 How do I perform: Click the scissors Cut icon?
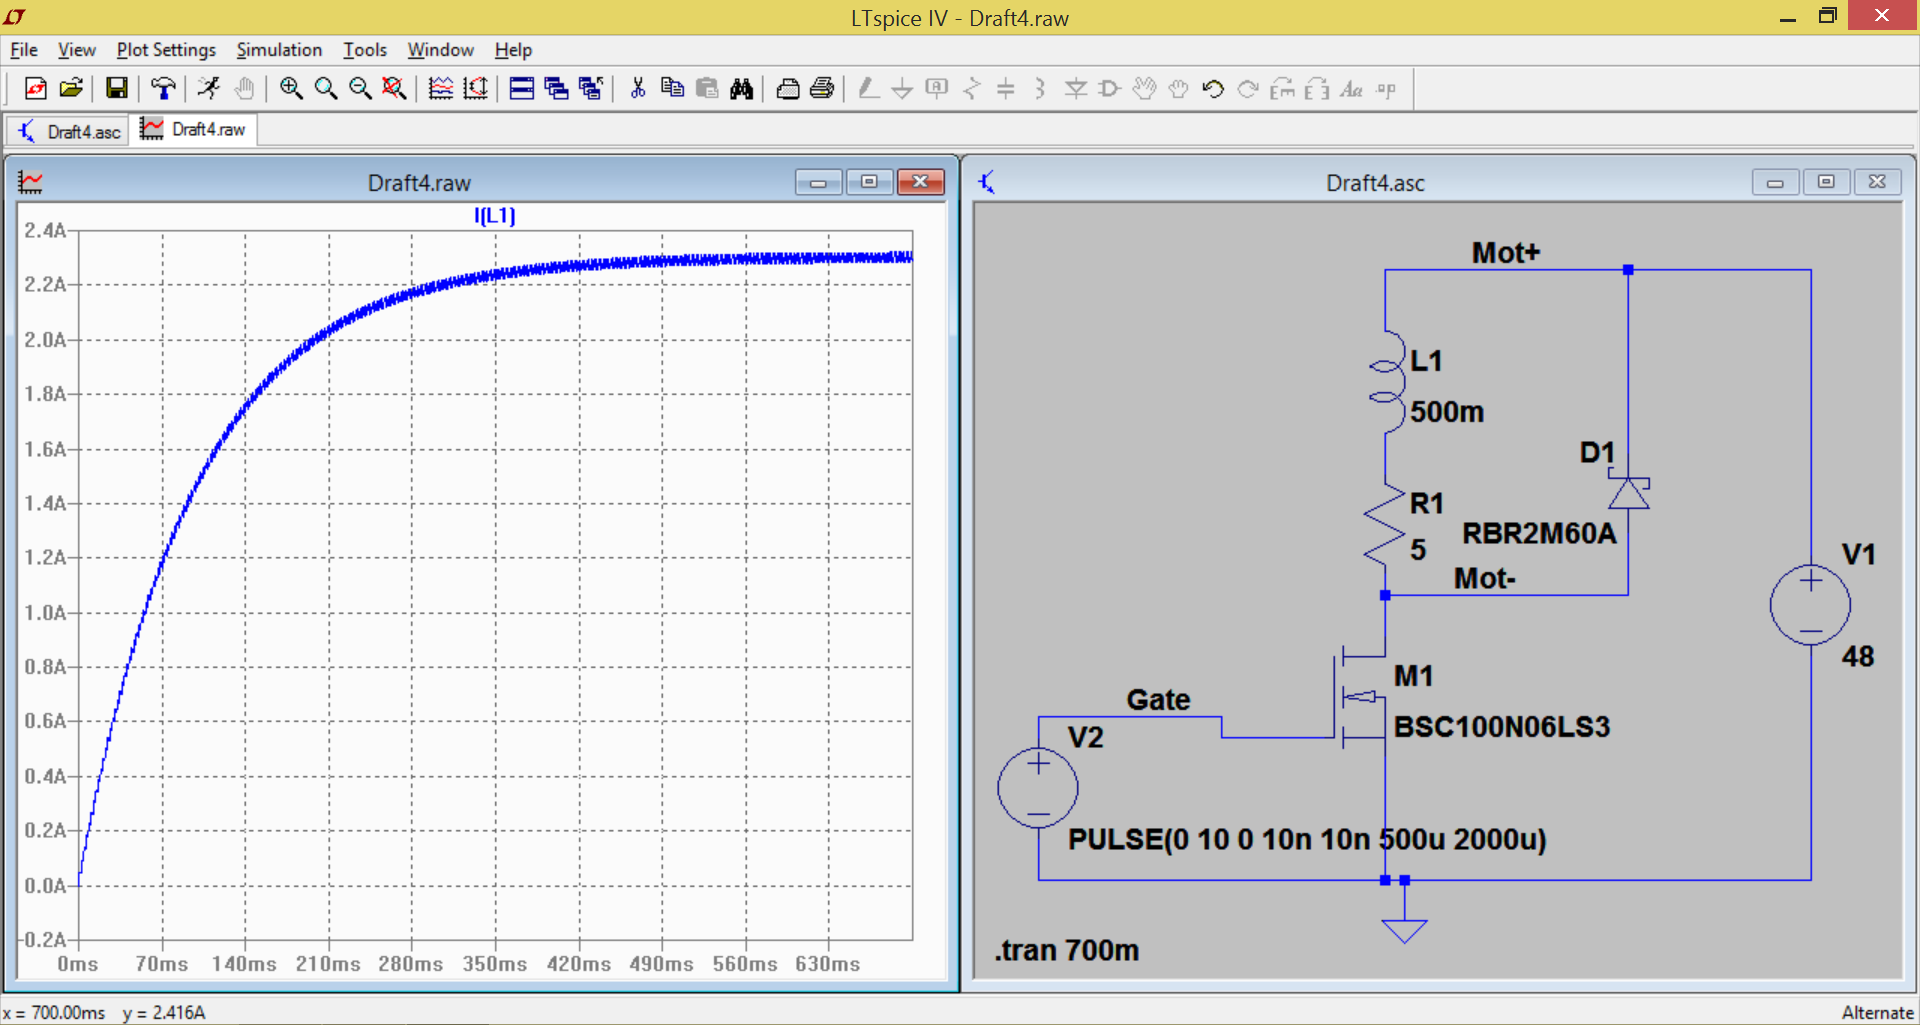637,89
